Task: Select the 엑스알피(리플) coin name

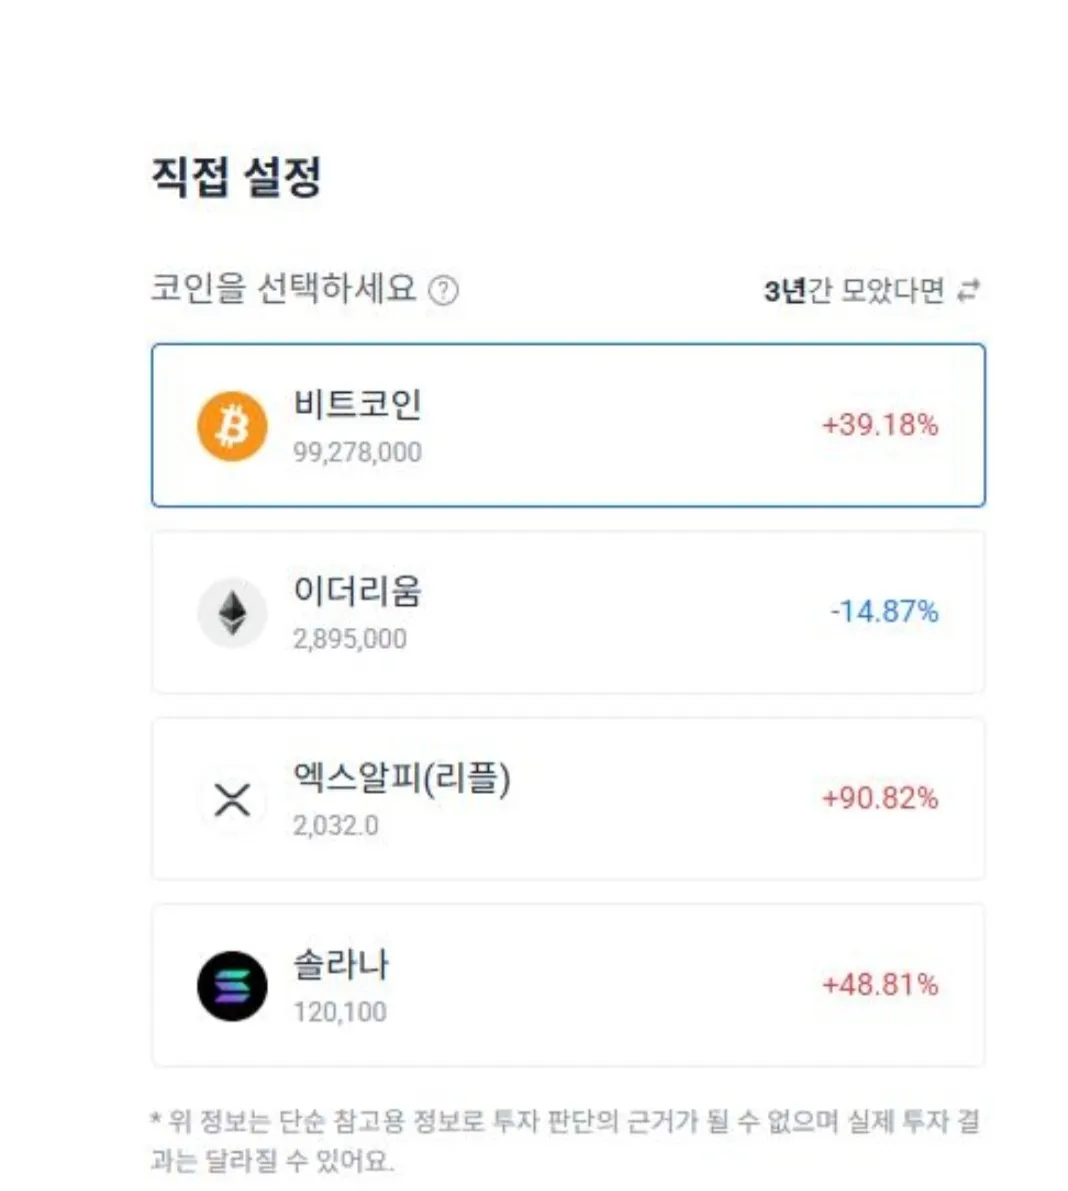Action: point(401,778)
